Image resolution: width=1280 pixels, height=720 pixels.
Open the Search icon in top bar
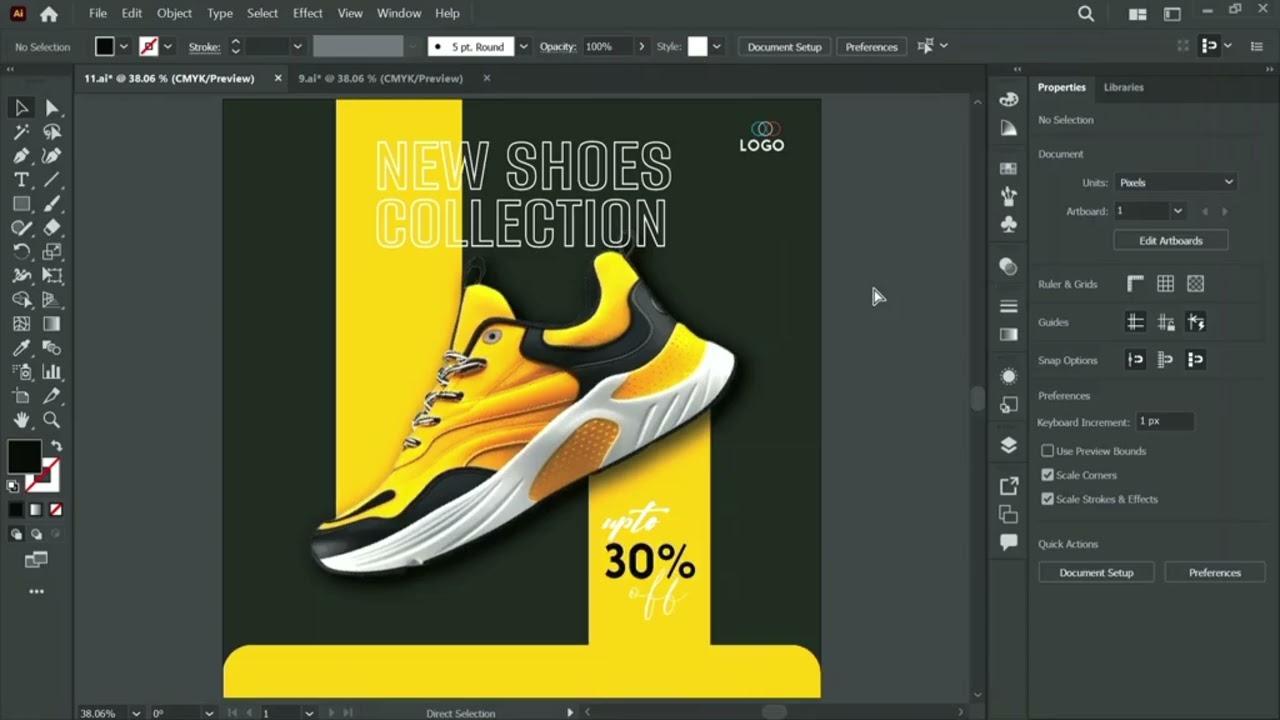[x=1086, y=14]
